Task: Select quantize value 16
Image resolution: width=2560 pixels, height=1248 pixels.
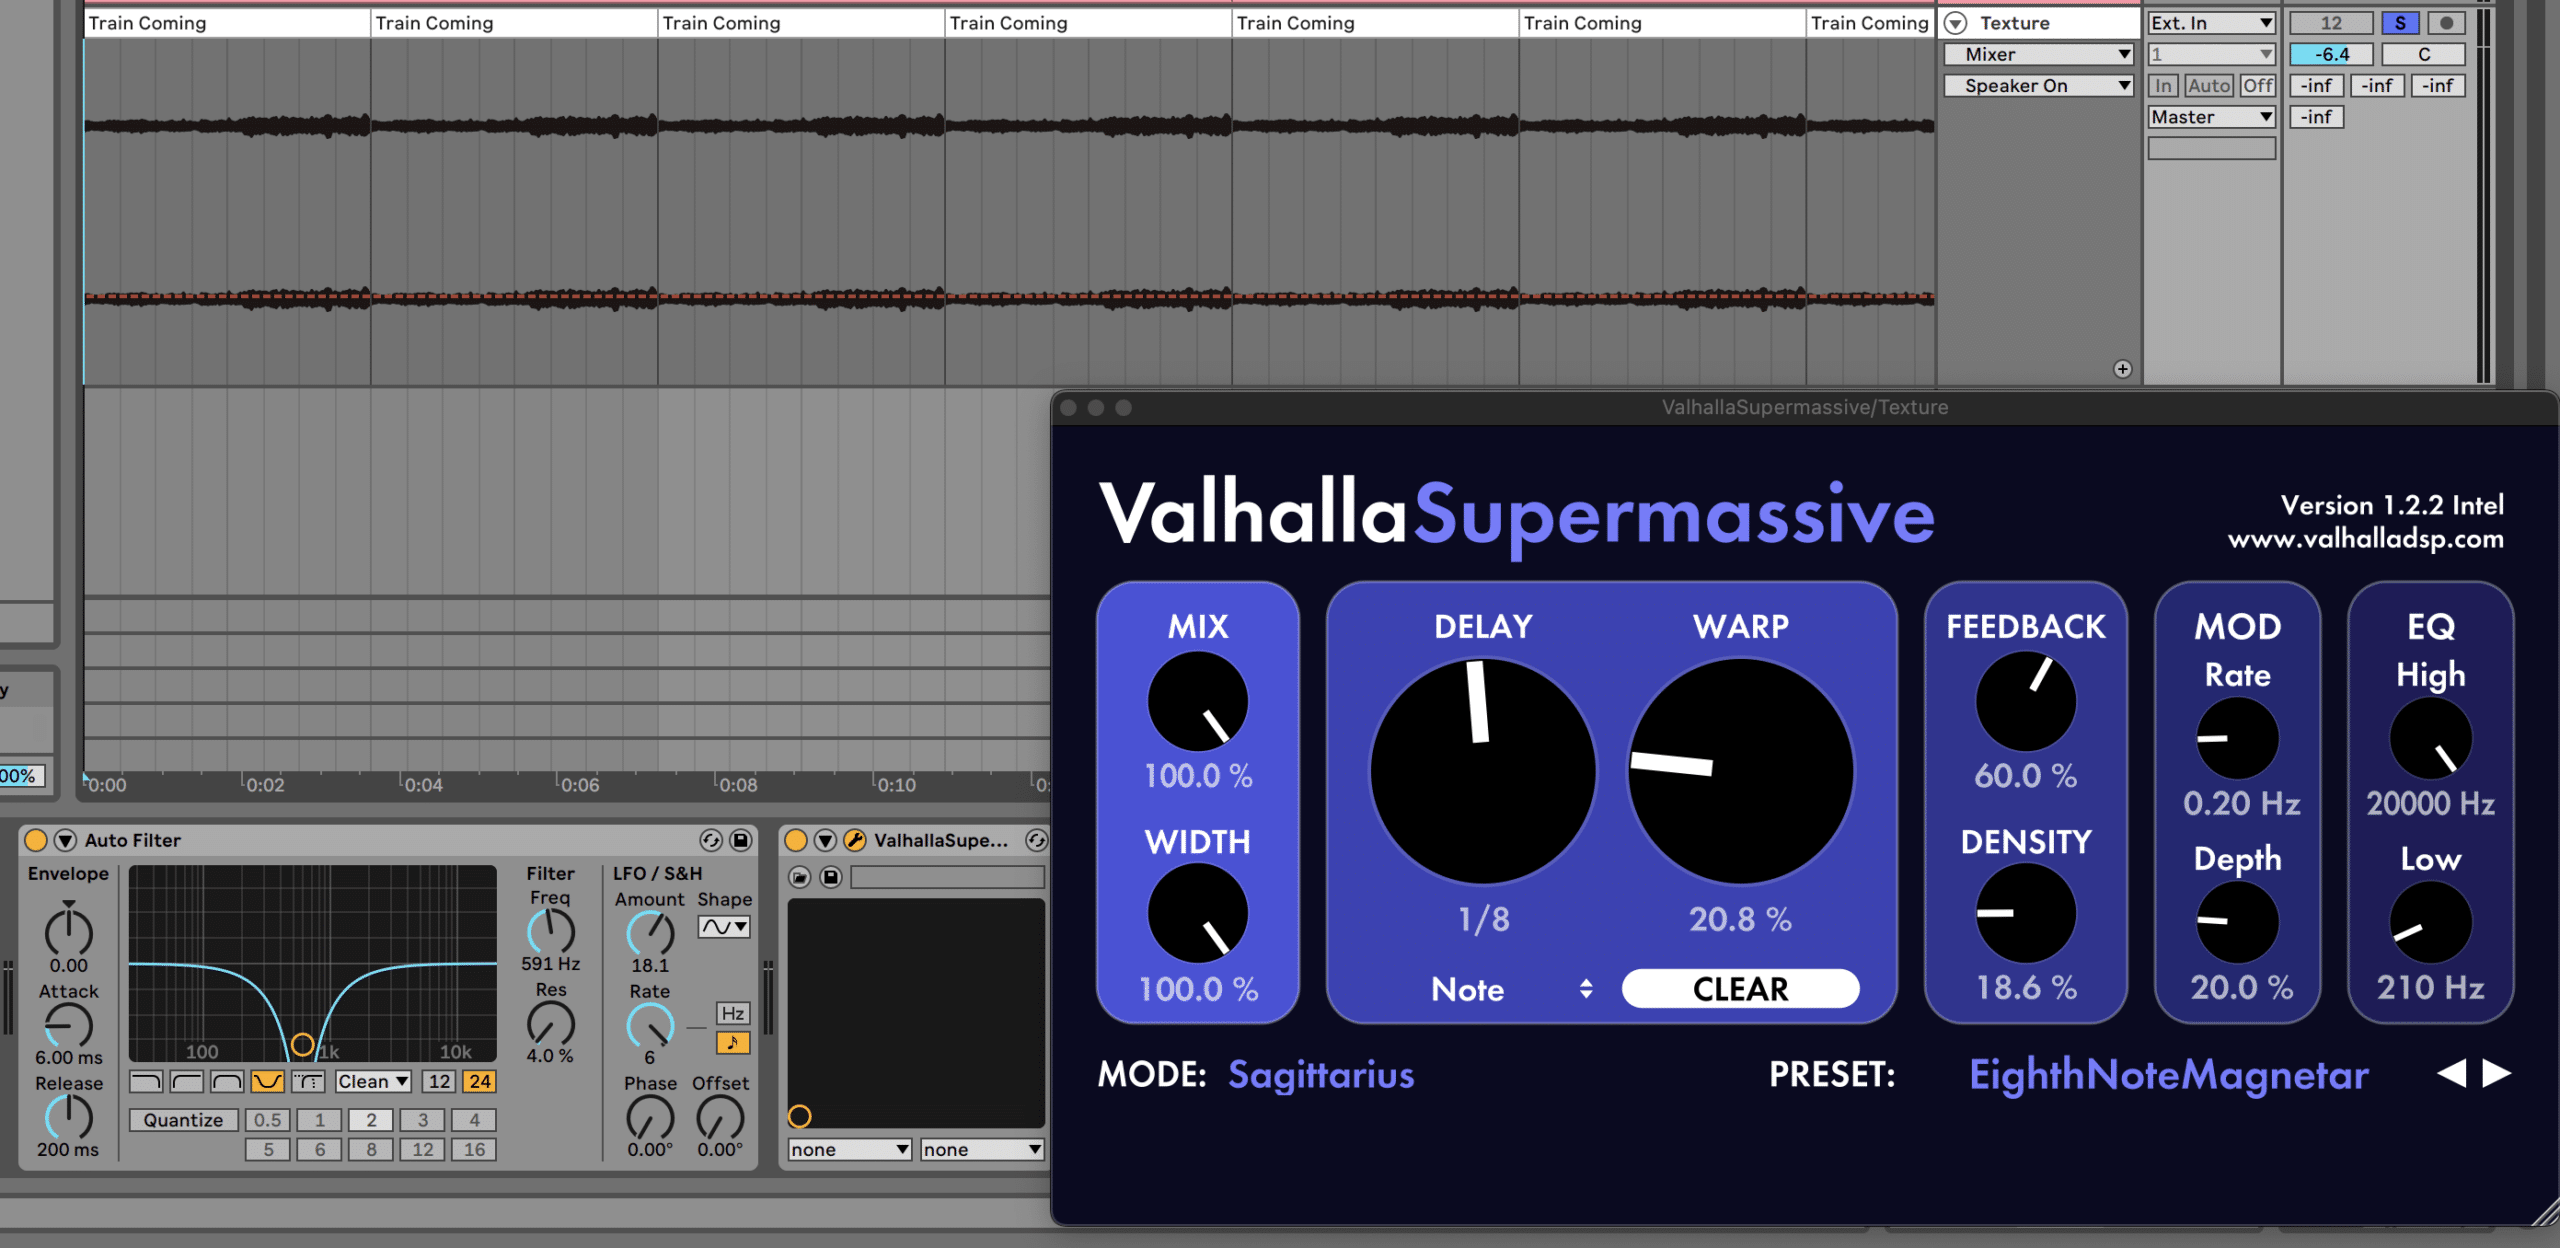Action: [x=474, y=1150]
